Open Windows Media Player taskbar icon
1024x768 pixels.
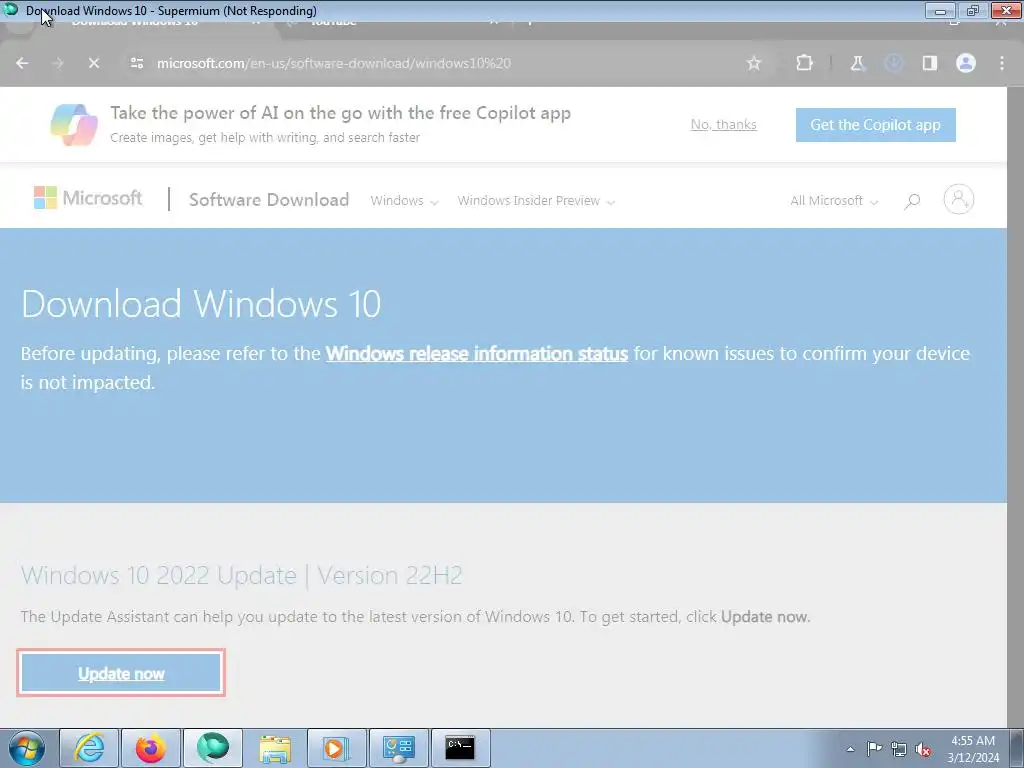tap(337, 748)
